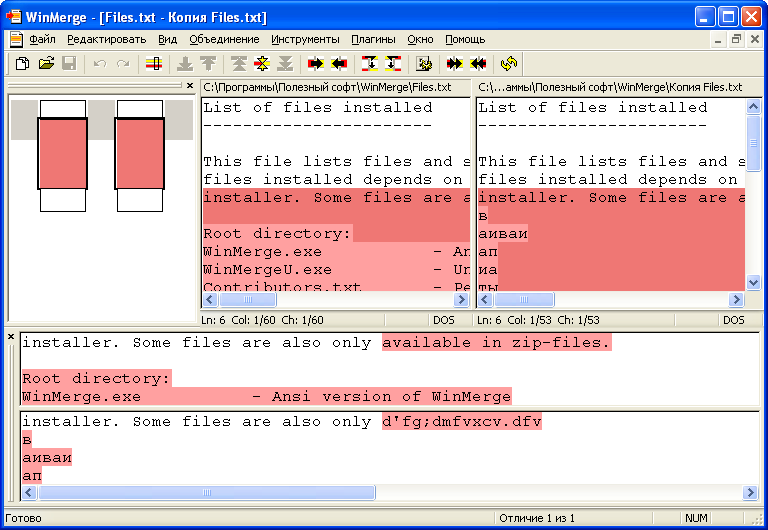
Task: Open the Окно menu
Action: [420, 39]
